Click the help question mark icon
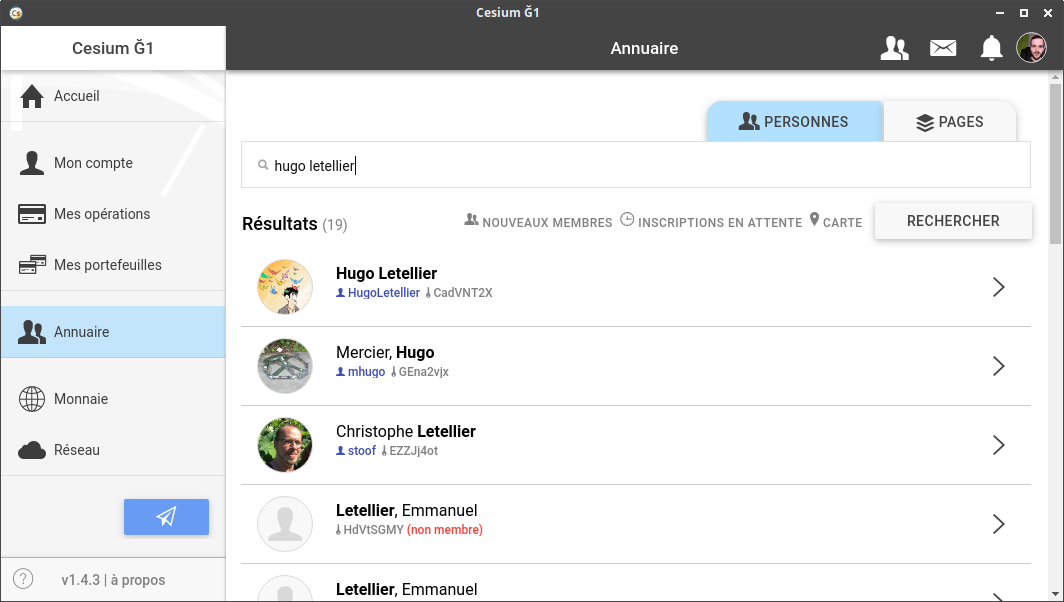 click(23, 579)
